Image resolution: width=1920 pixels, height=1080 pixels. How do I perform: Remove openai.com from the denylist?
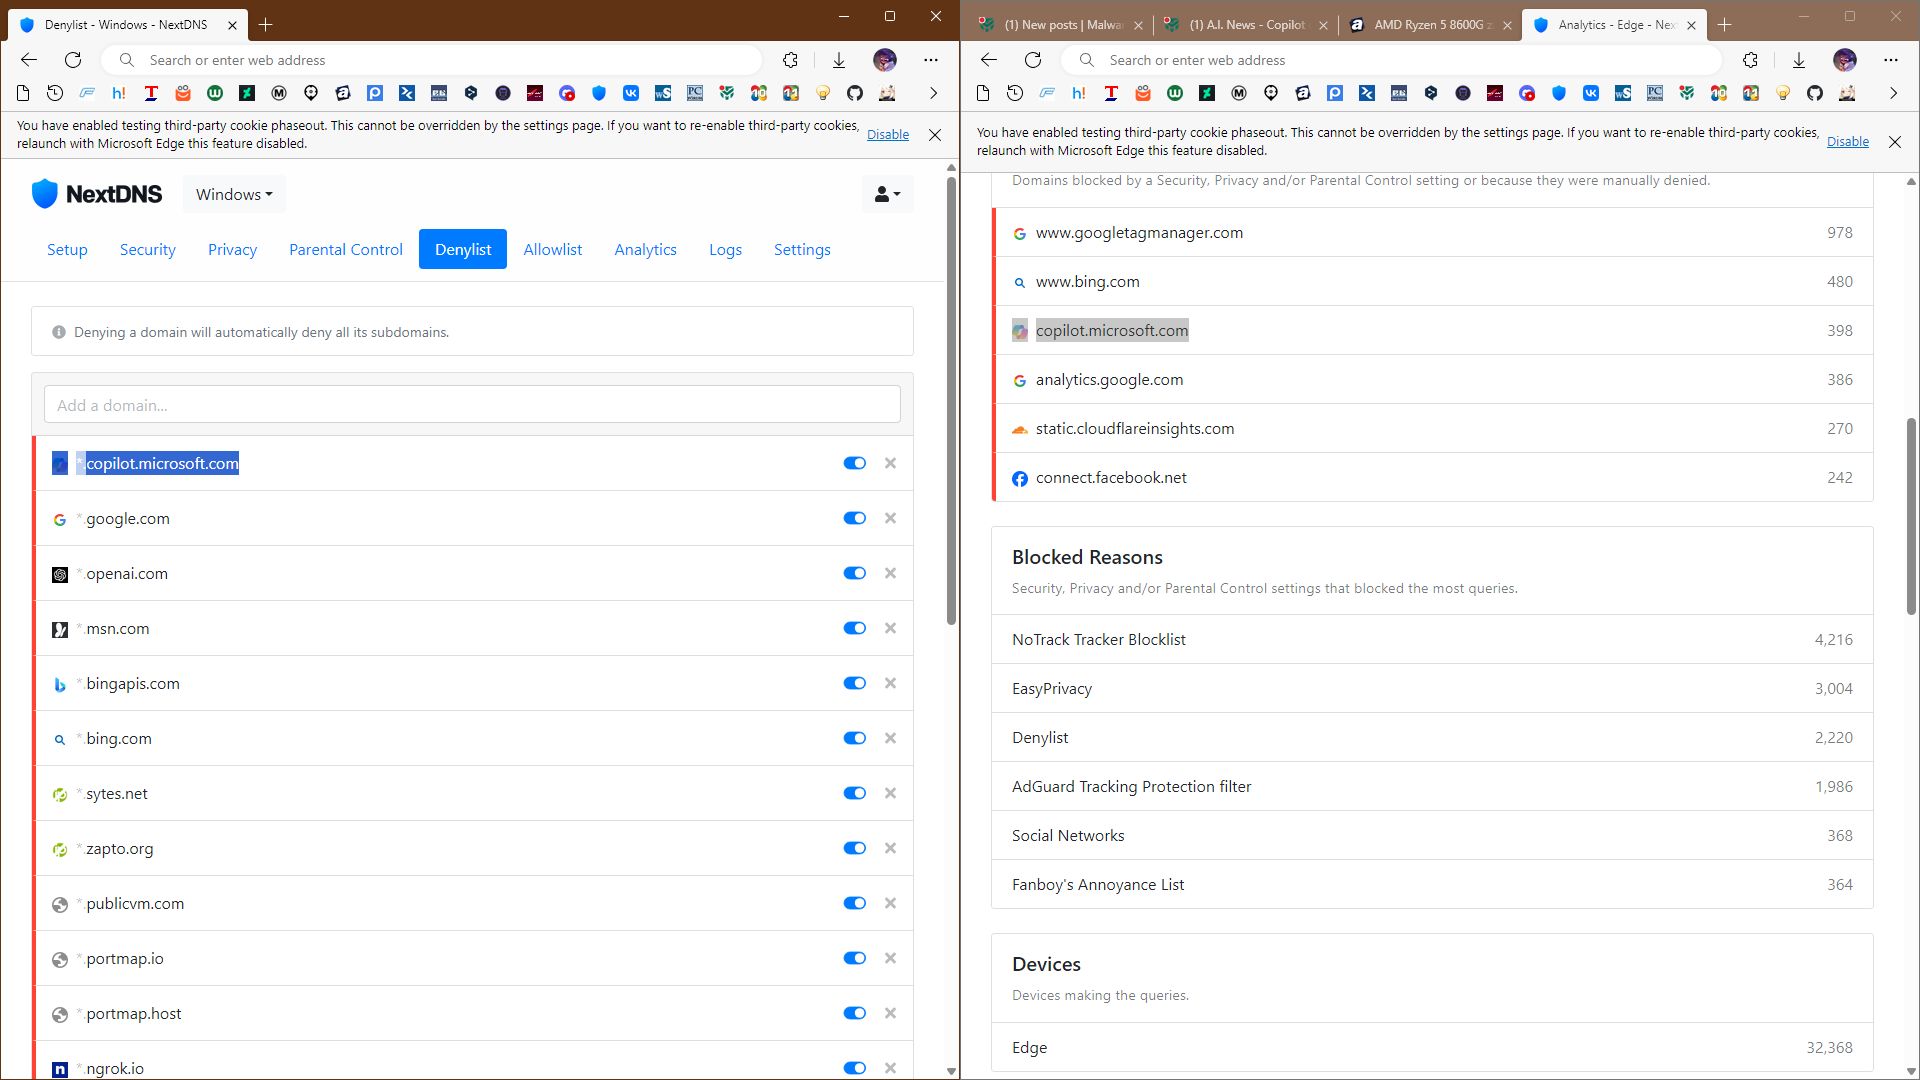(x=890, y=573)
